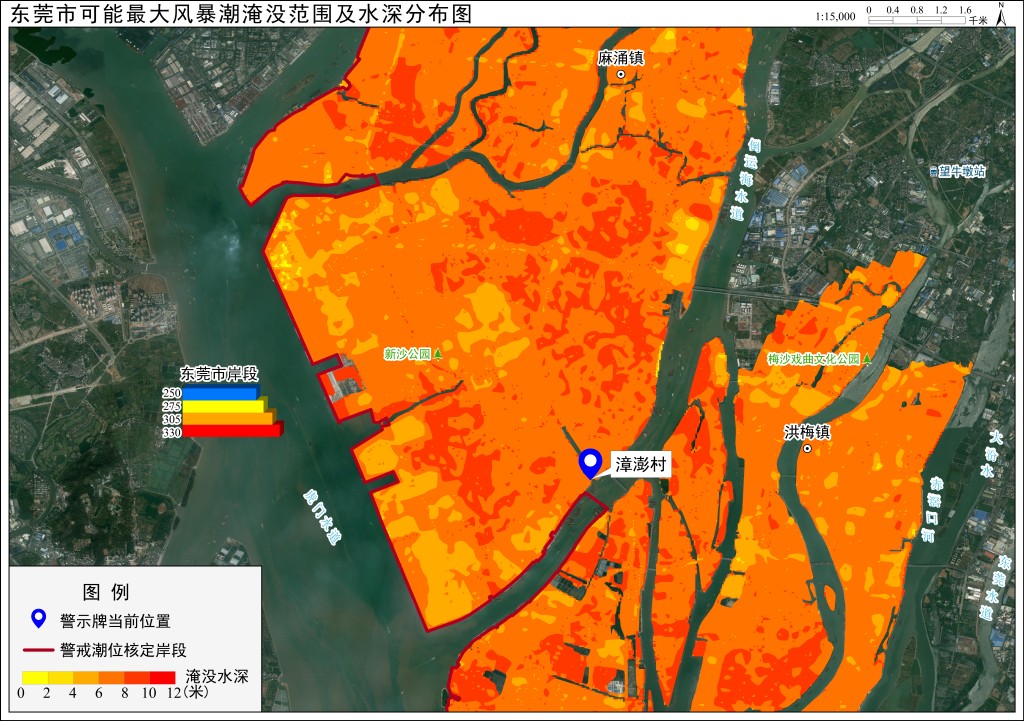Viewport: 1024px width, 721px height.
Task: Click the town marker dot under 洪梅镇
Action: tap(807, 449)
